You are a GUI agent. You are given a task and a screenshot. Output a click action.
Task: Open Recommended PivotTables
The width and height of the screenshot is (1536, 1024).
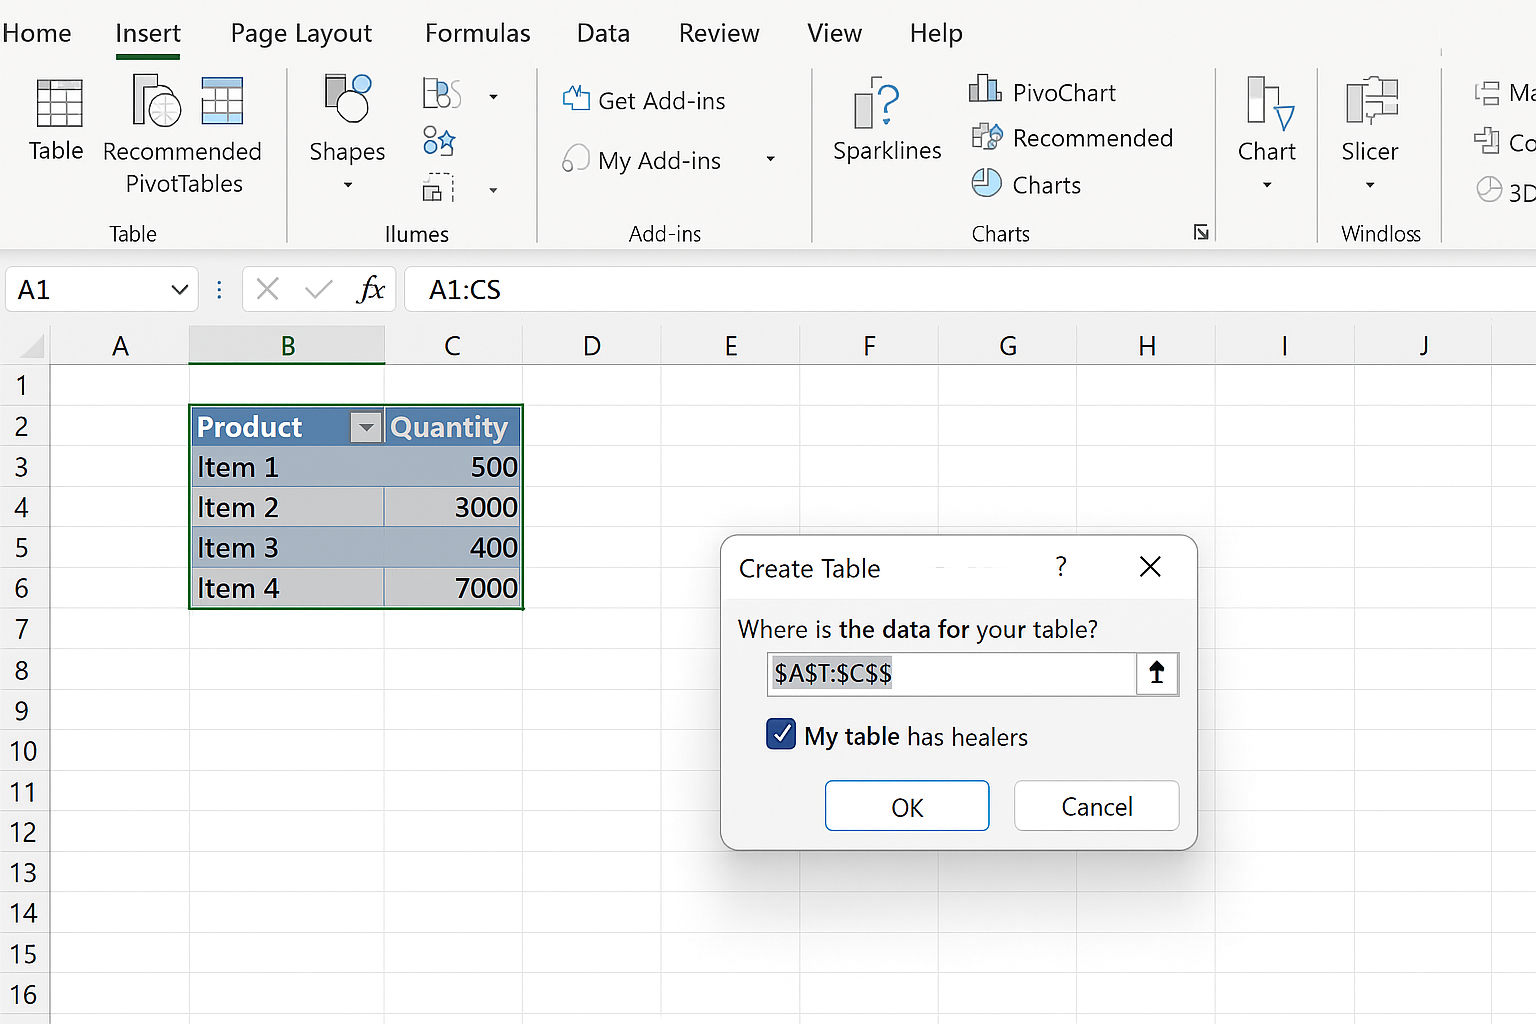183,134
